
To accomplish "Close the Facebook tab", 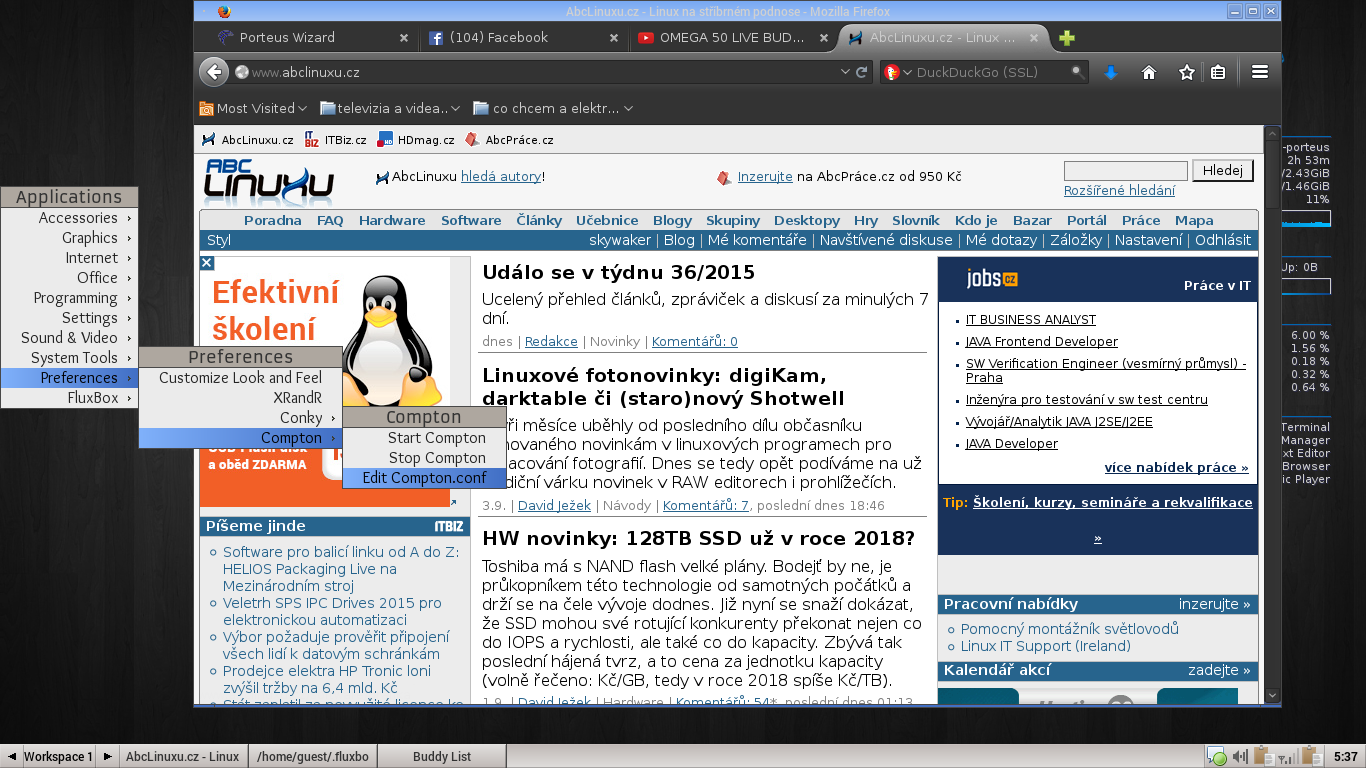I will pyautogui.click(x=614, y=38).
